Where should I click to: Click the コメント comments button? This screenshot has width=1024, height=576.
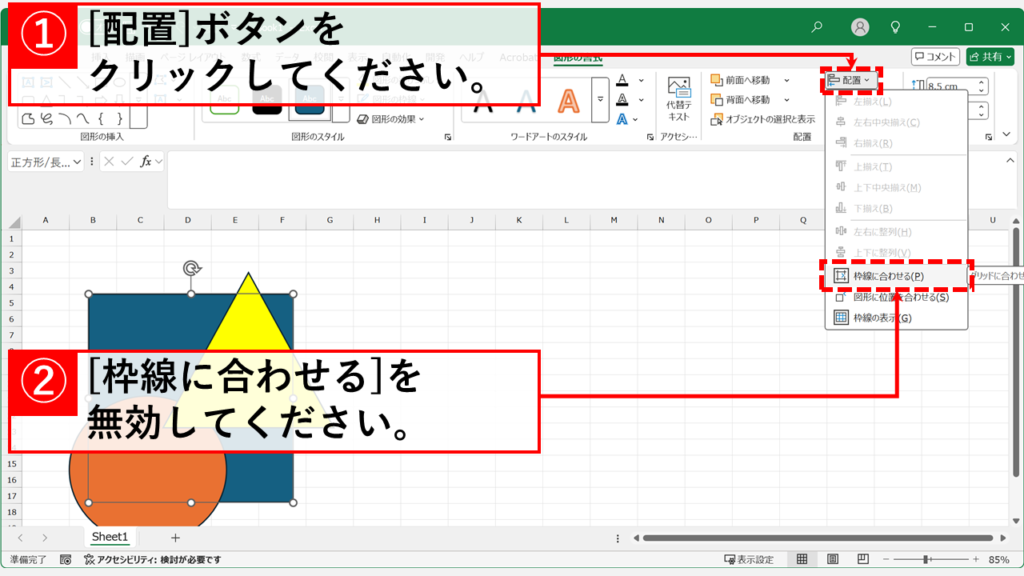click(x=935, y=57)
